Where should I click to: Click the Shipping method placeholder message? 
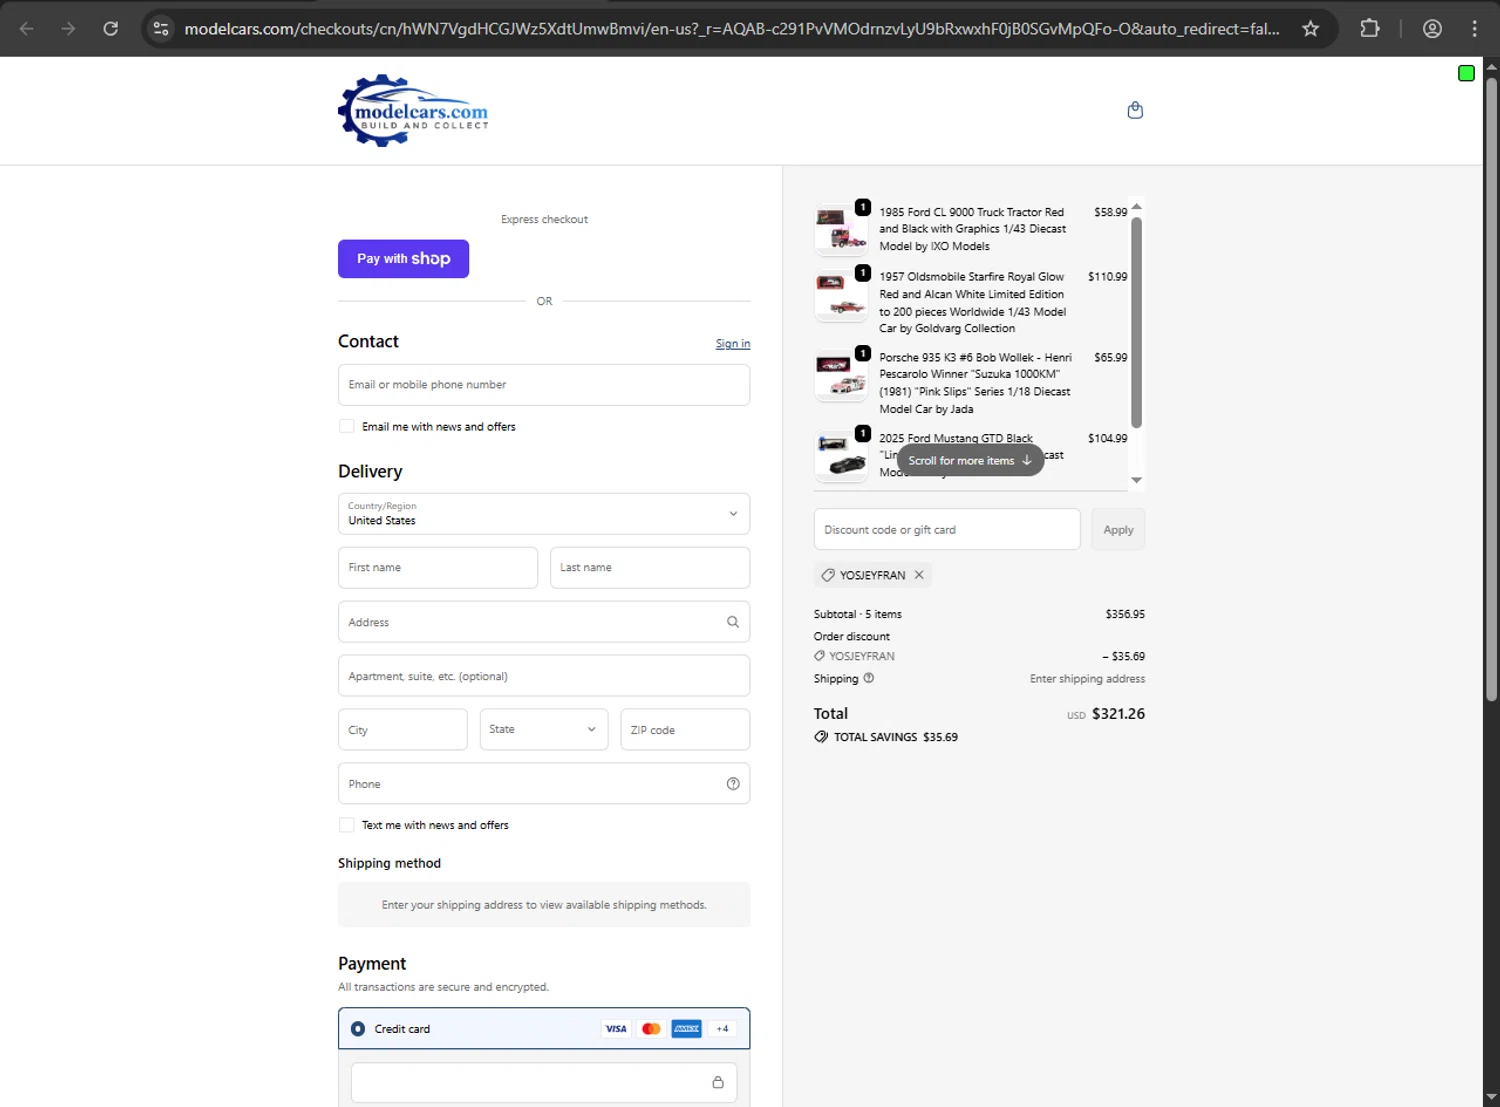coord(544,905)
